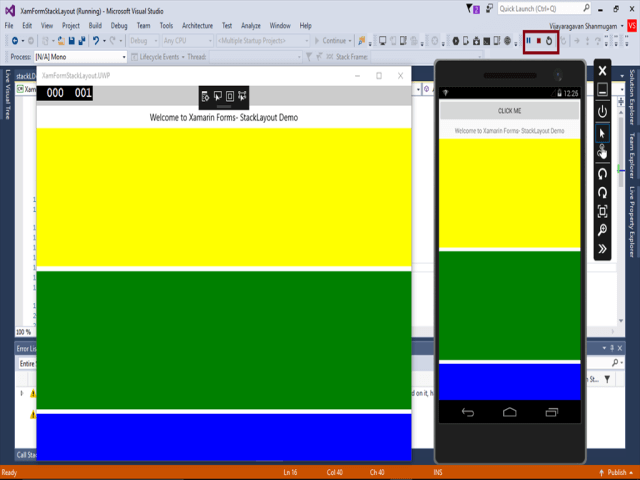
Task: Click the Continue debug button
Action: click(331, 41)
